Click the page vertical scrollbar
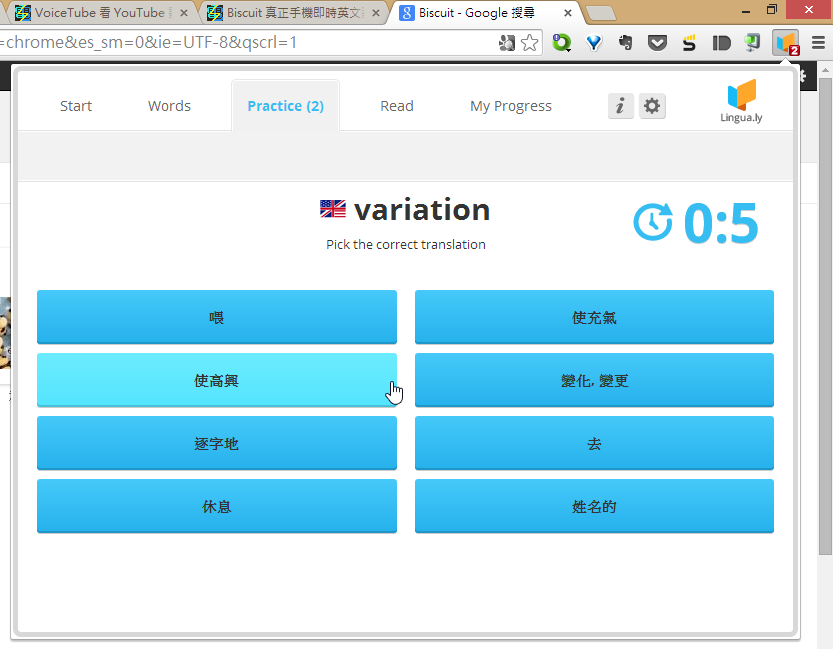The width and height of the screenshot is (833, 649). pyautogui.click(x=825, y=316)
